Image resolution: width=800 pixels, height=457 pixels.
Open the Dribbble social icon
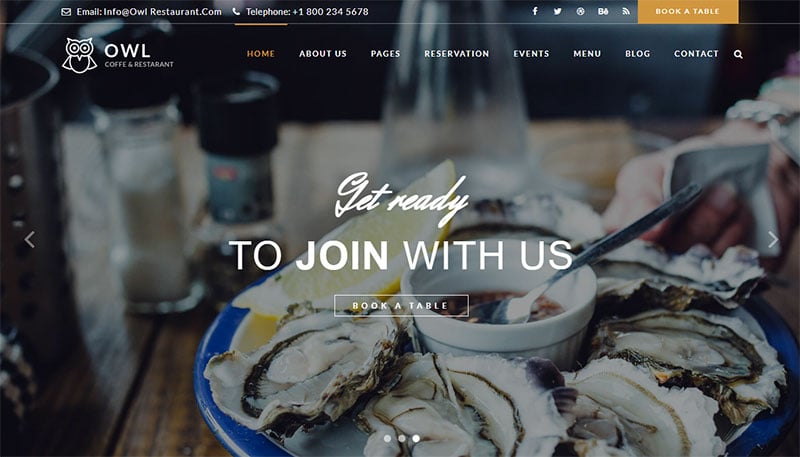click(580, 11)
